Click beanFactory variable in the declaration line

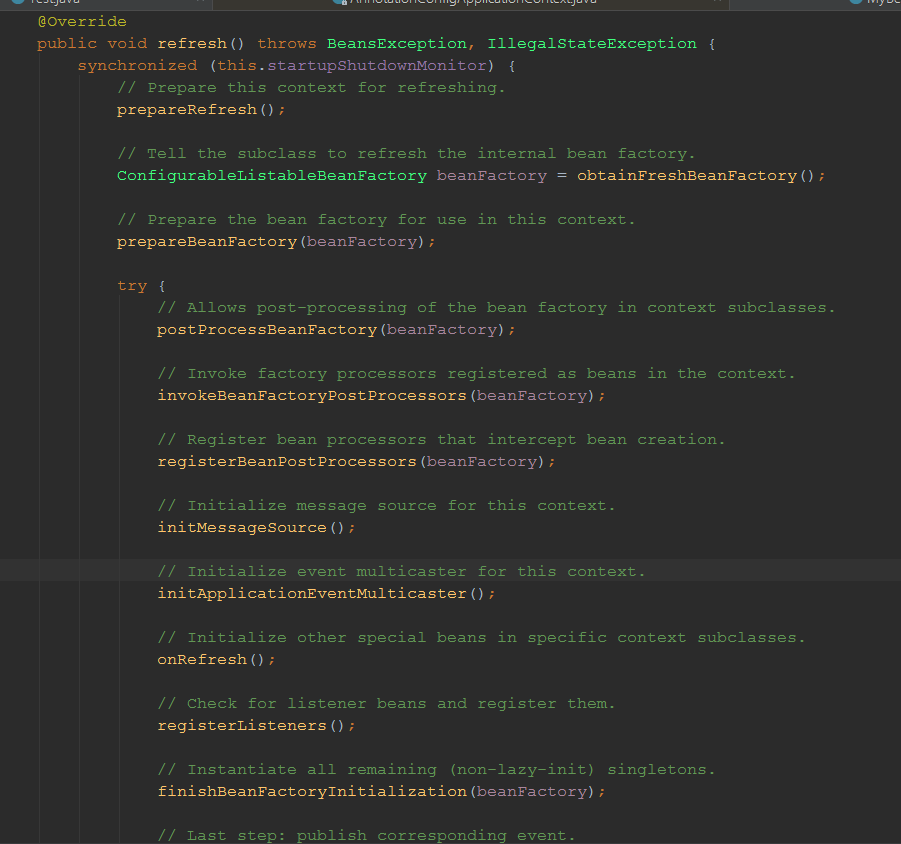pos(492,176)
